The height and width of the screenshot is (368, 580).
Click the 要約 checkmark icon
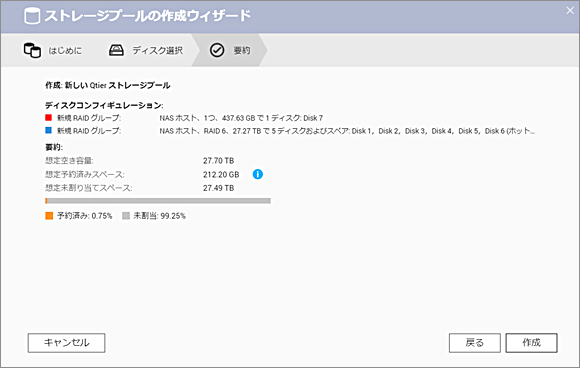[x=217, y=50]
